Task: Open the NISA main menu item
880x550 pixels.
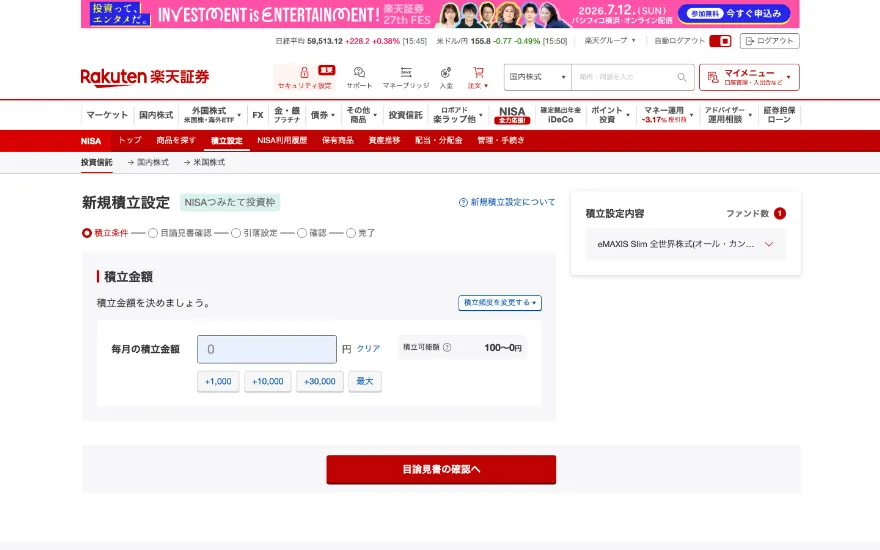Action: coord(512,115)
